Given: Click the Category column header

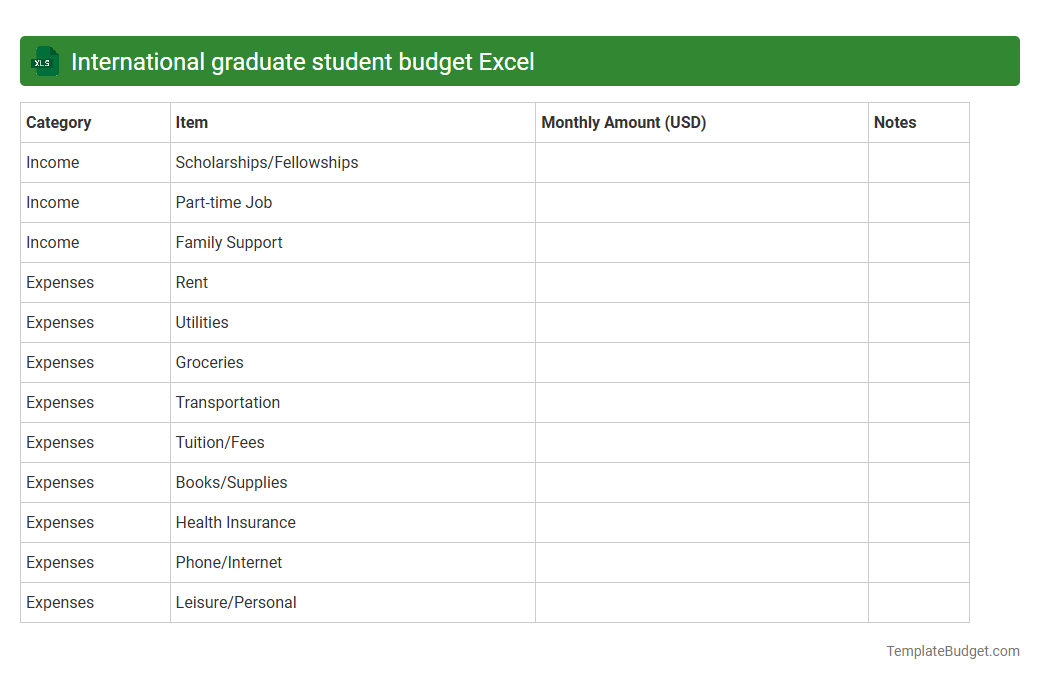Looking at the screenshot, I should click(x=58, y=122).
